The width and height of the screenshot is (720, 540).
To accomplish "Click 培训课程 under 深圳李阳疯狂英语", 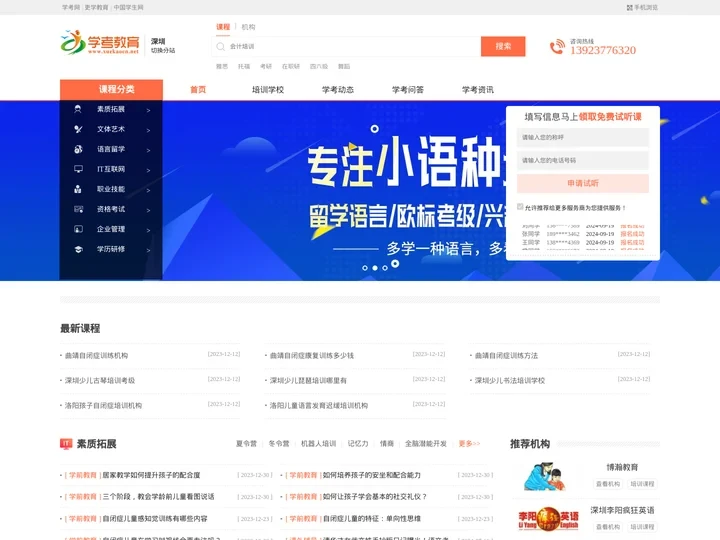I will (x=642, y=527).
